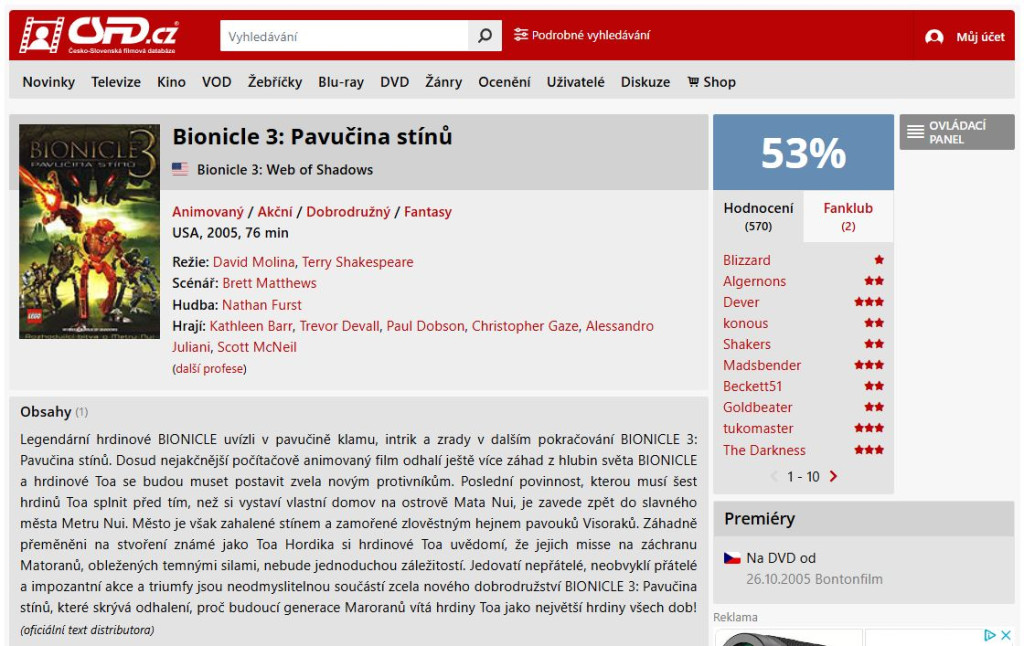This screenshot has height=646, width=1024.
Task: Open the Uživatelé menu item
Action: pyautogui.click(x=575, y=82)
